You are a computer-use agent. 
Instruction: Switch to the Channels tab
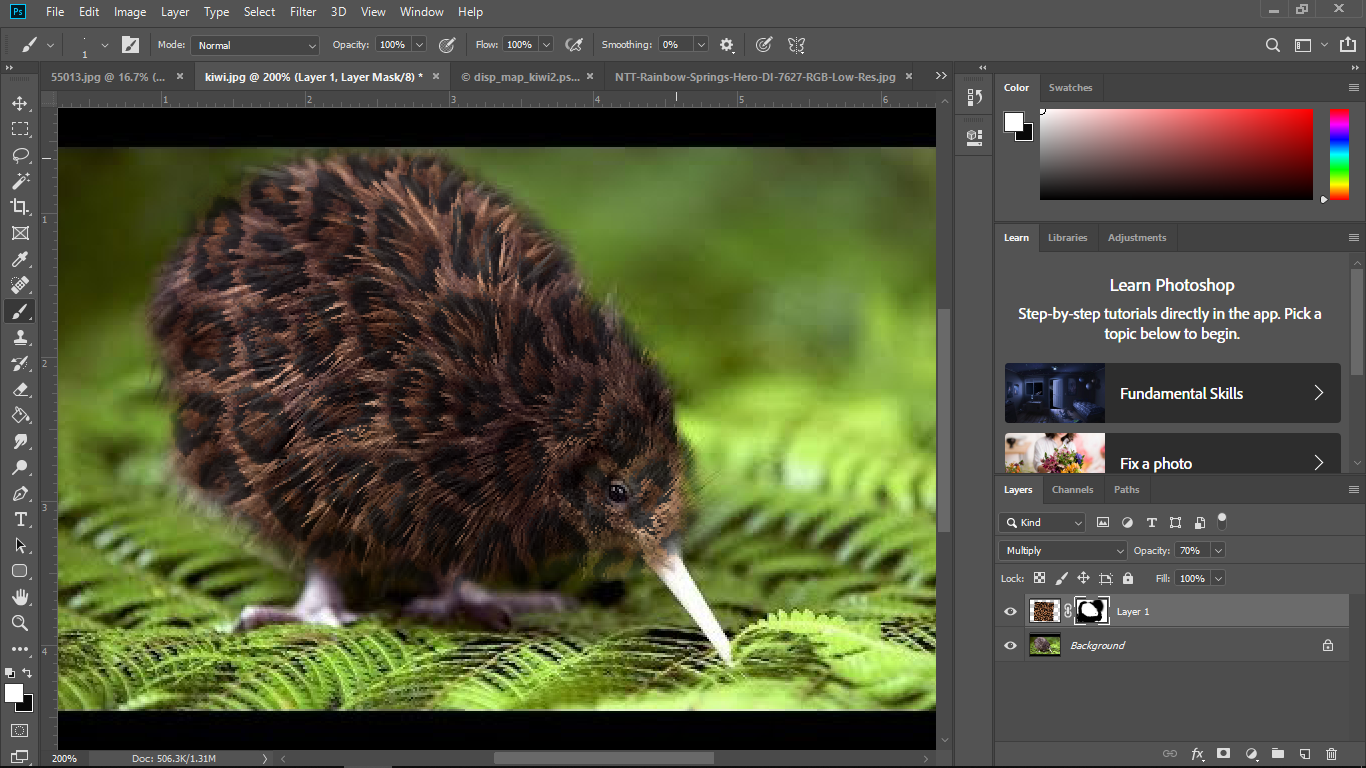[x=1072, y=490]
